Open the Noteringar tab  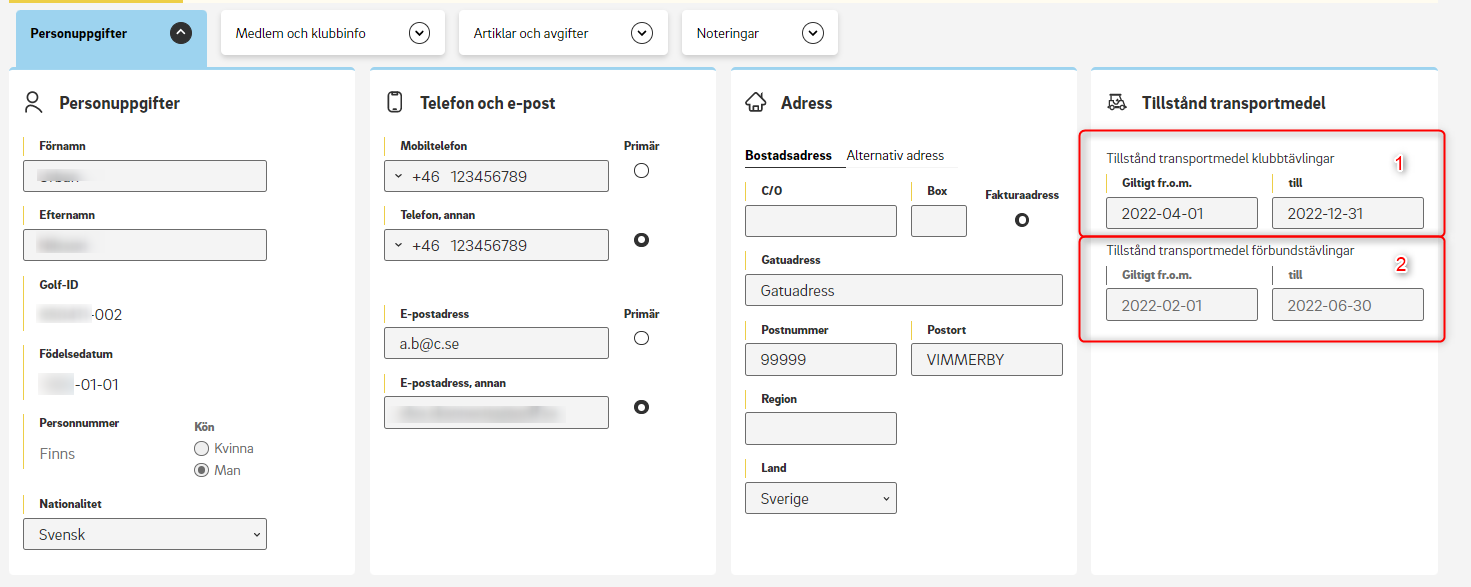tap(759, 33)
